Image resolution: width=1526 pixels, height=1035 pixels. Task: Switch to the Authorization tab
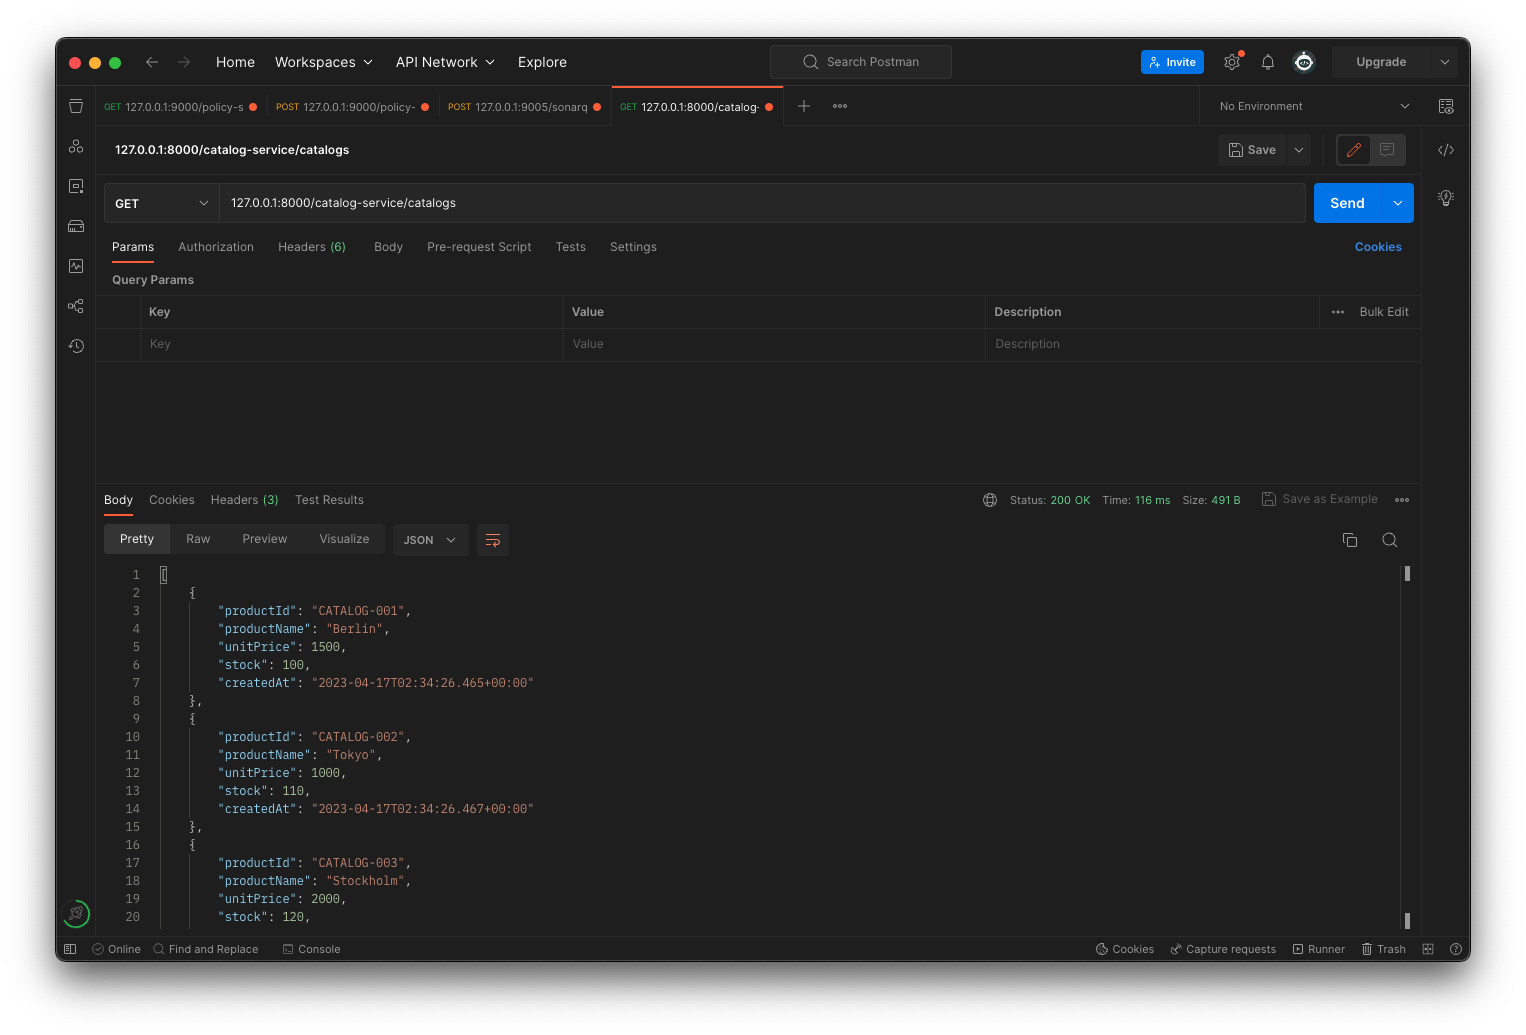(216, 247)
